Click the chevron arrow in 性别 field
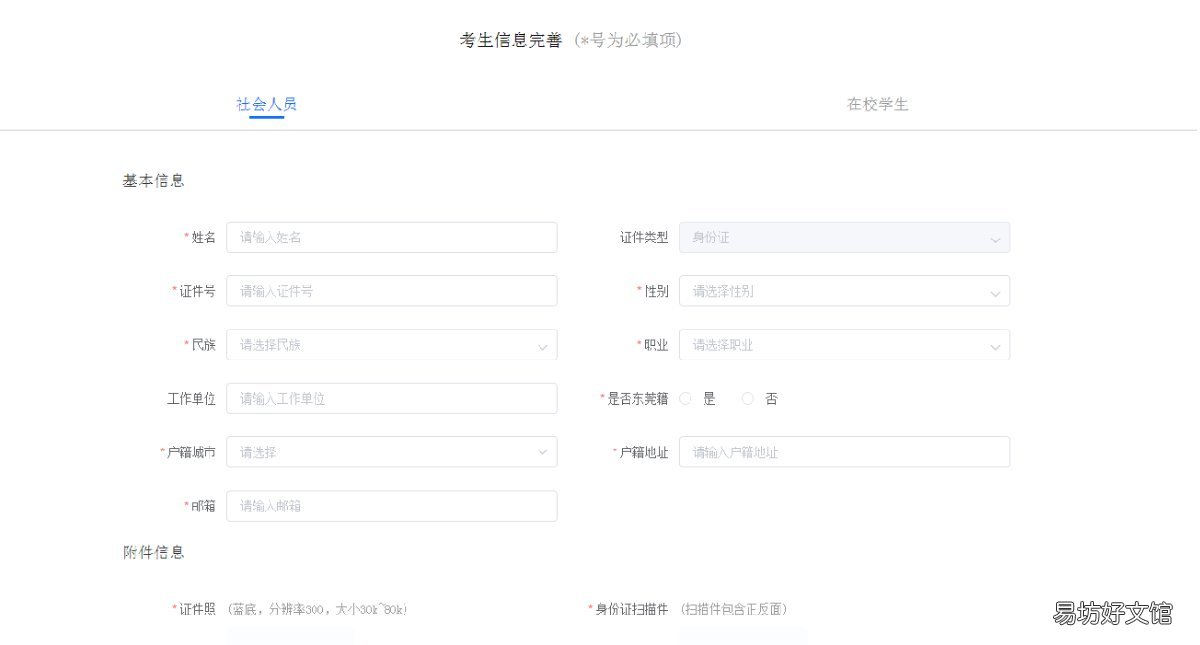Screen dimensions: 1200x645 coord(995,293)
